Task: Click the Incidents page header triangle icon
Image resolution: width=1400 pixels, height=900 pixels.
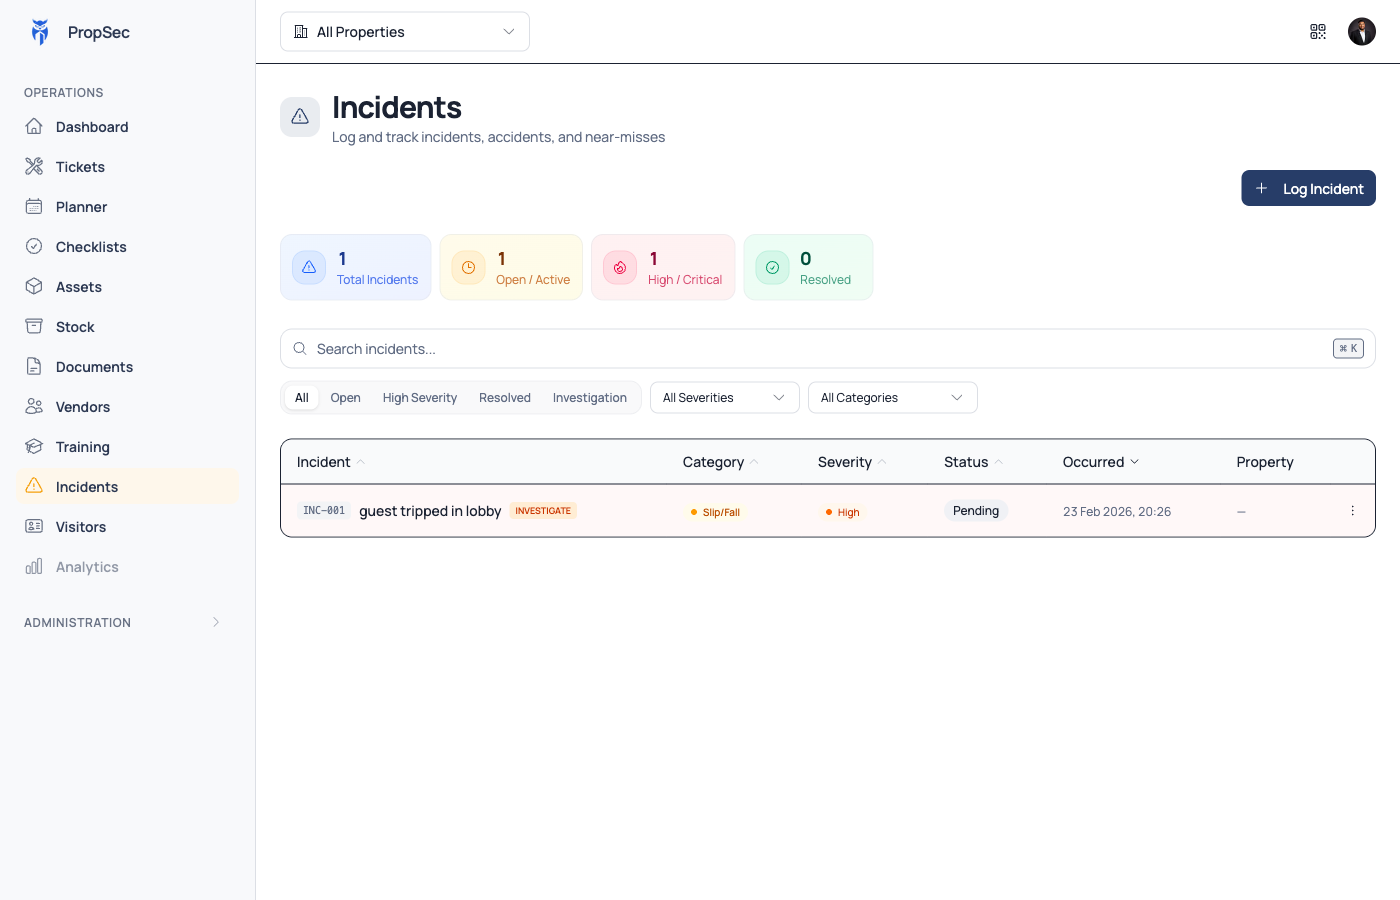Action: (300, 117)
